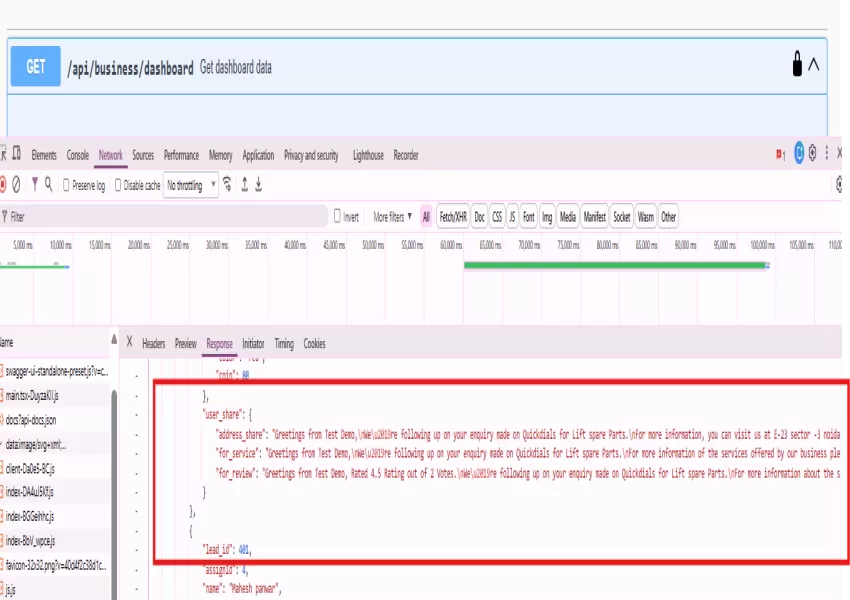Switch to the Console tab
850x600 pixels.
77,155
